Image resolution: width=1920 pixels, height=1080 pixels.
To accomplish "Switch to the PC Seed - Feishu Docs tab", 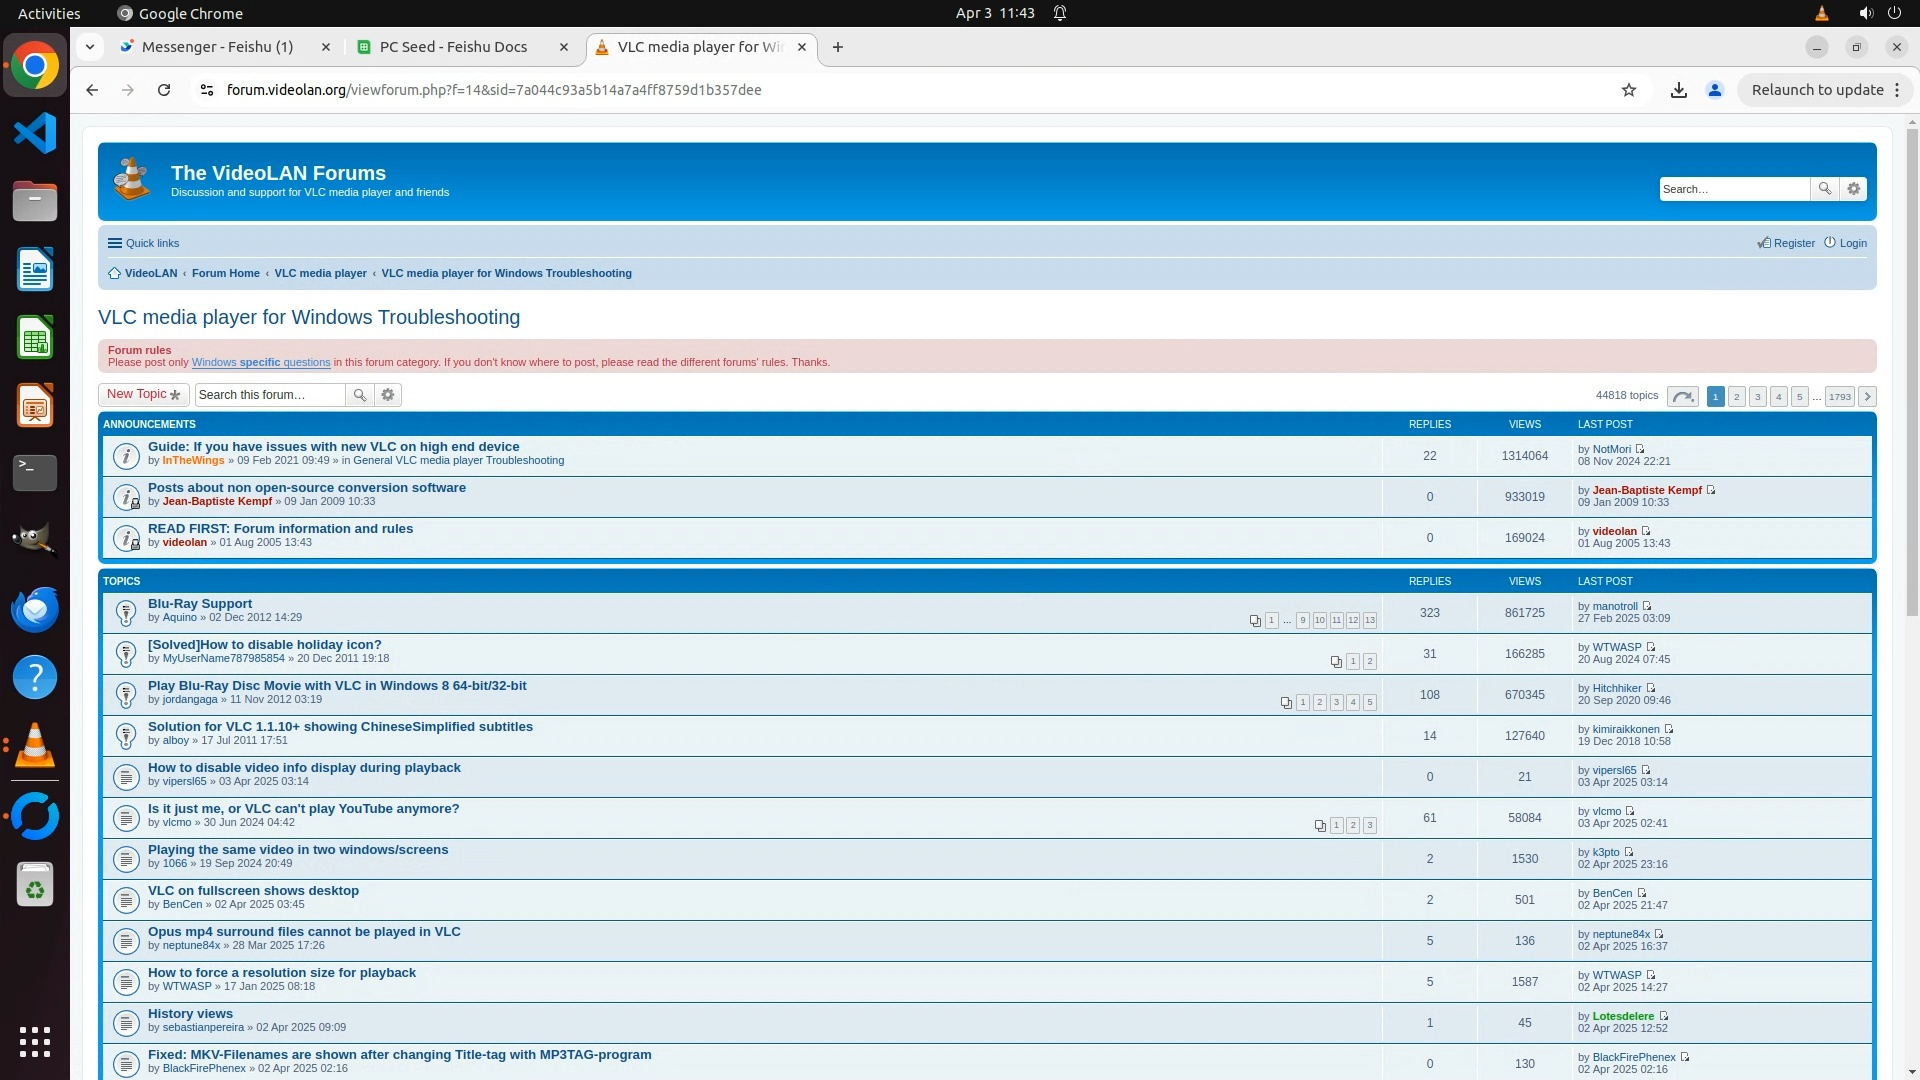I will point(453,47).
